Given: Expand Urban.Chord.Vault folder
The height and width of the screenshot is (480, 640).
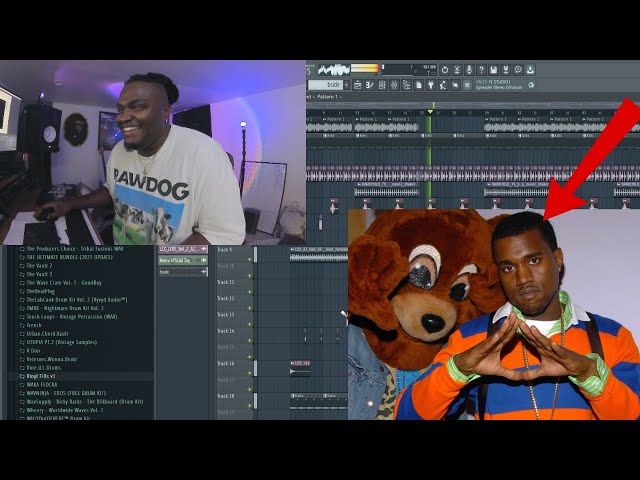Looking at the screenshot, I should (x=44, y=333).
